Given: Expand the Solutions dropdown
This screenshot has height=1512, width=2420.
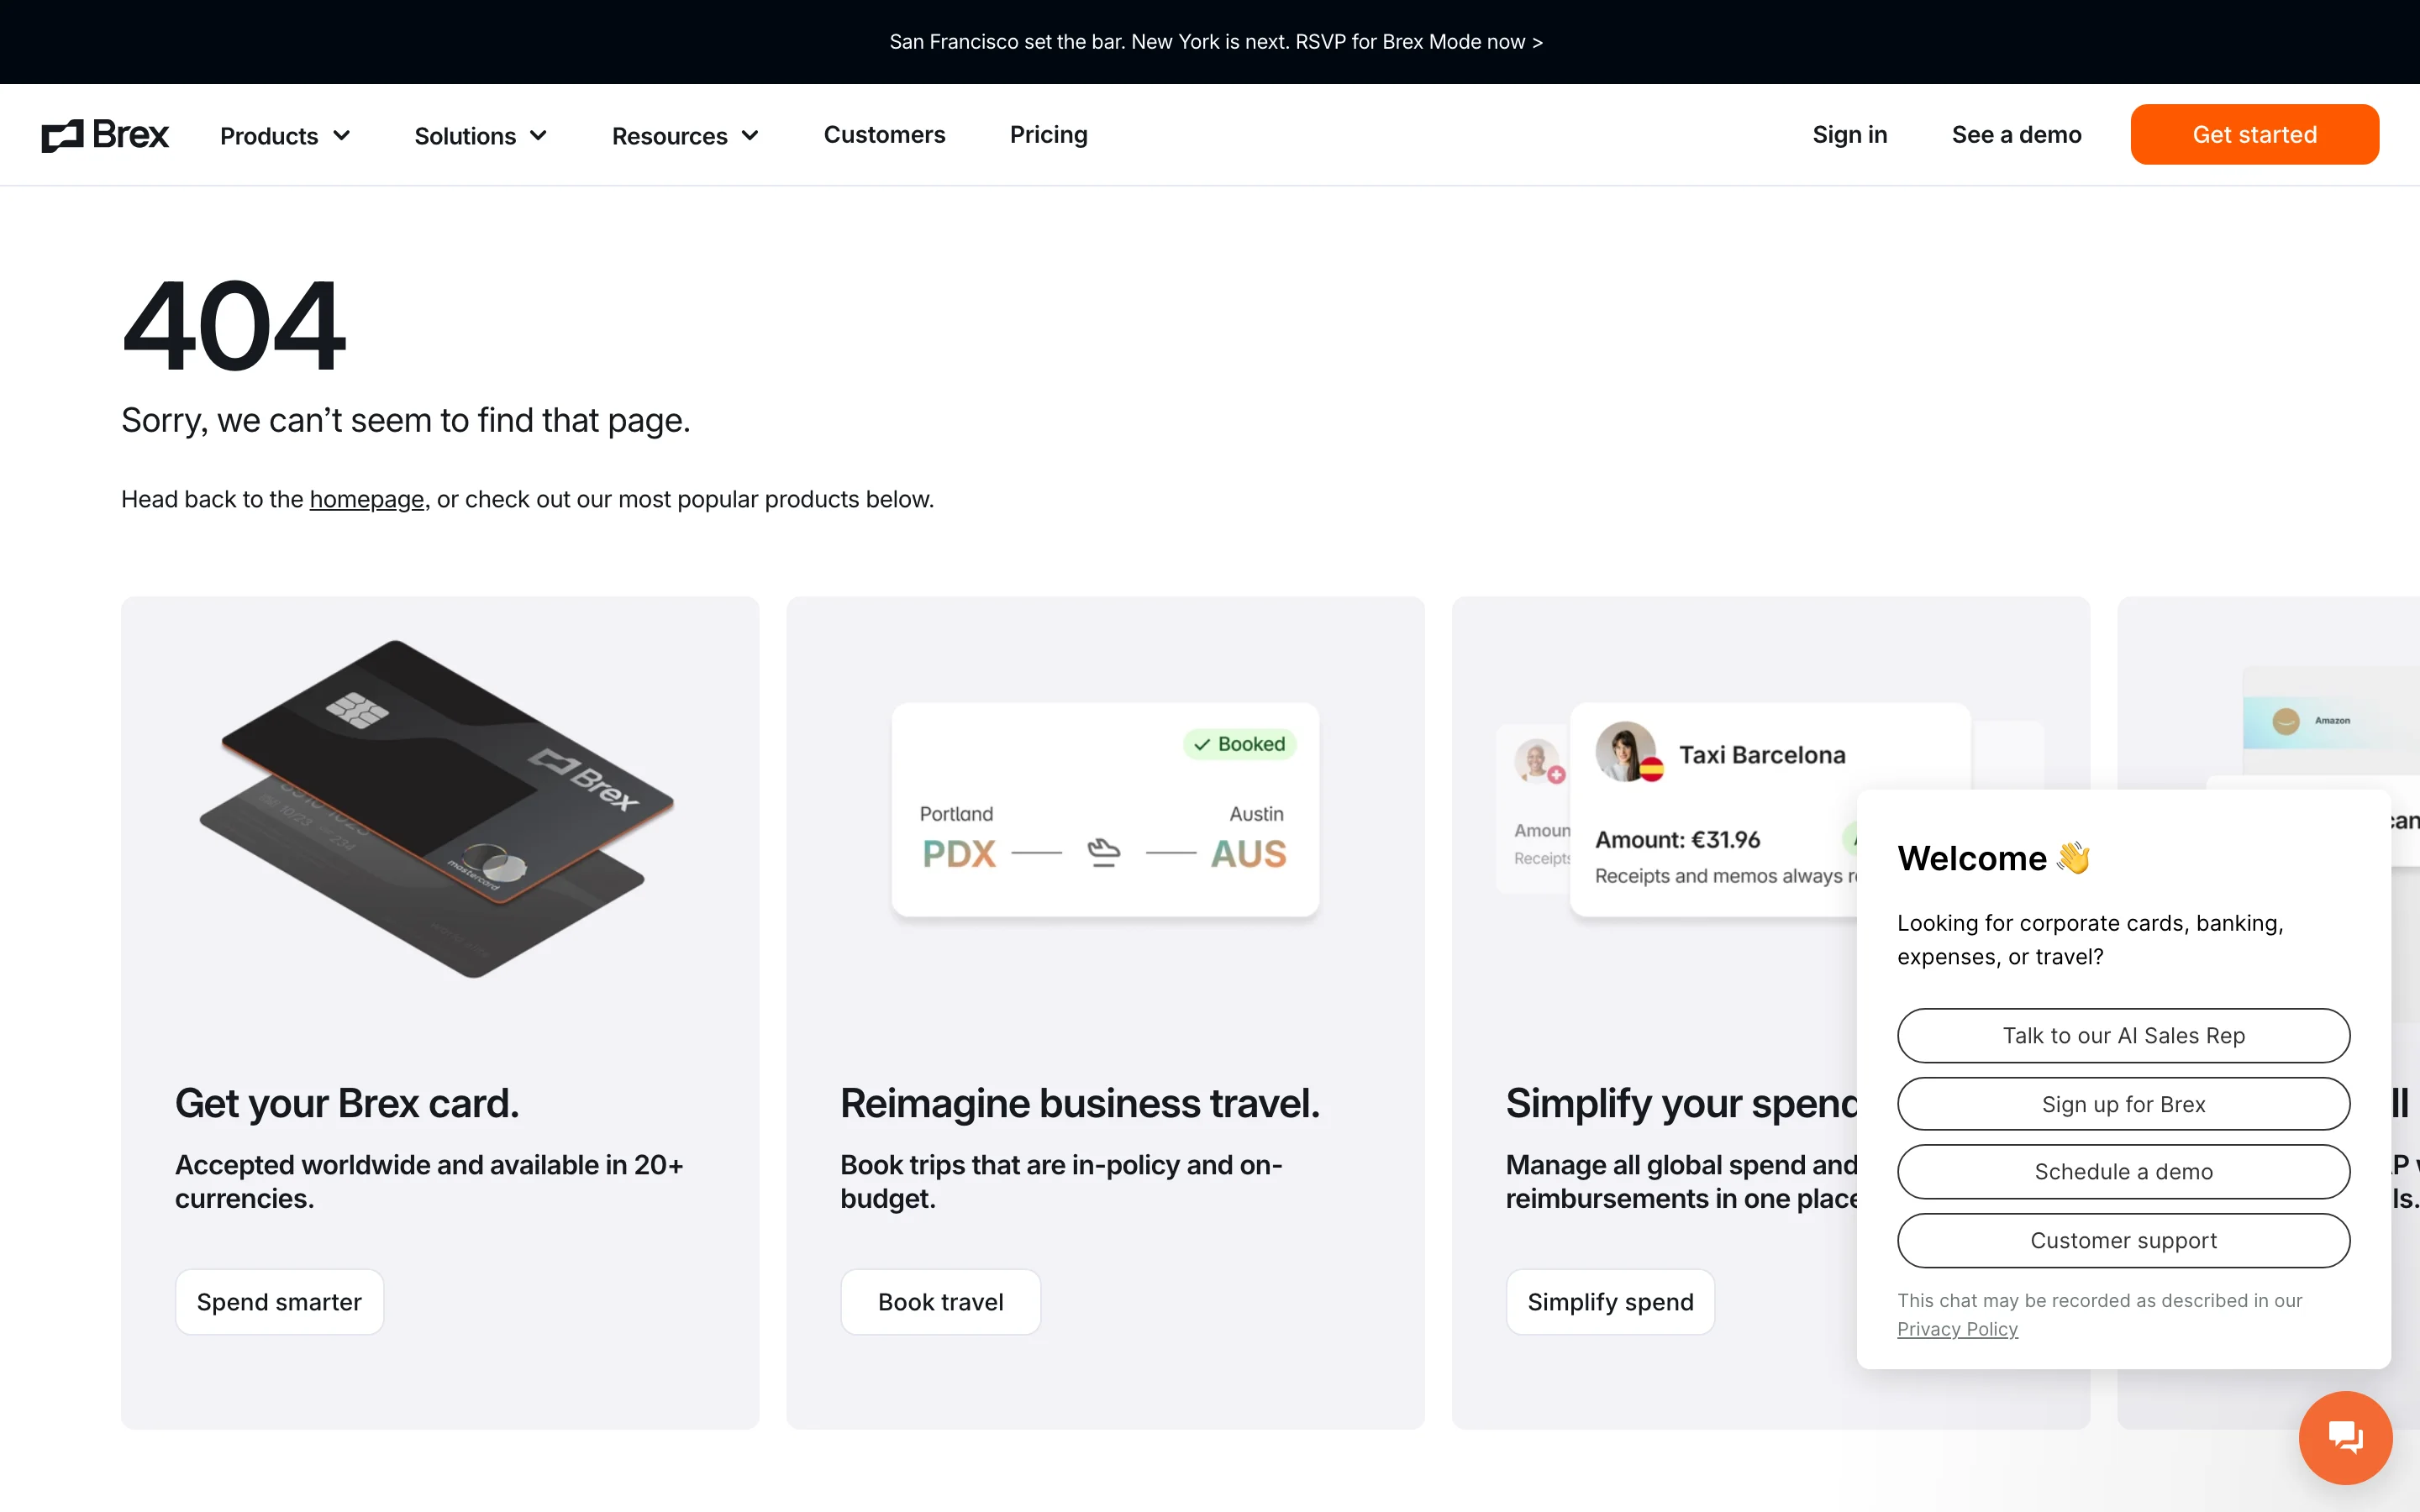Looking at the screenshot, I should (x=479, y=135).
